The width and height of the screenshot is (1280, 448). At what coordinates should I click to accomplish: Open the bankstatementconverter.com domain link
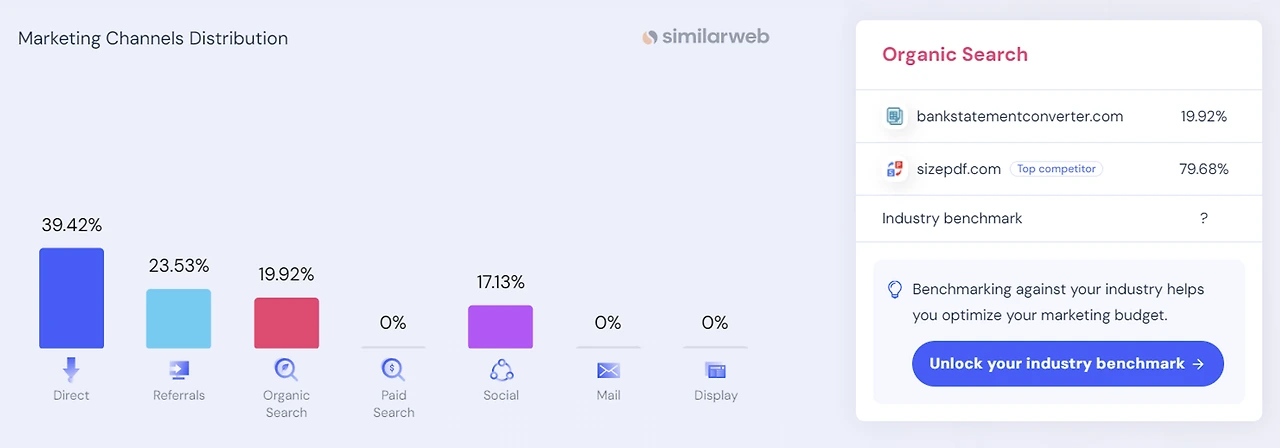tap(1019, 116)
